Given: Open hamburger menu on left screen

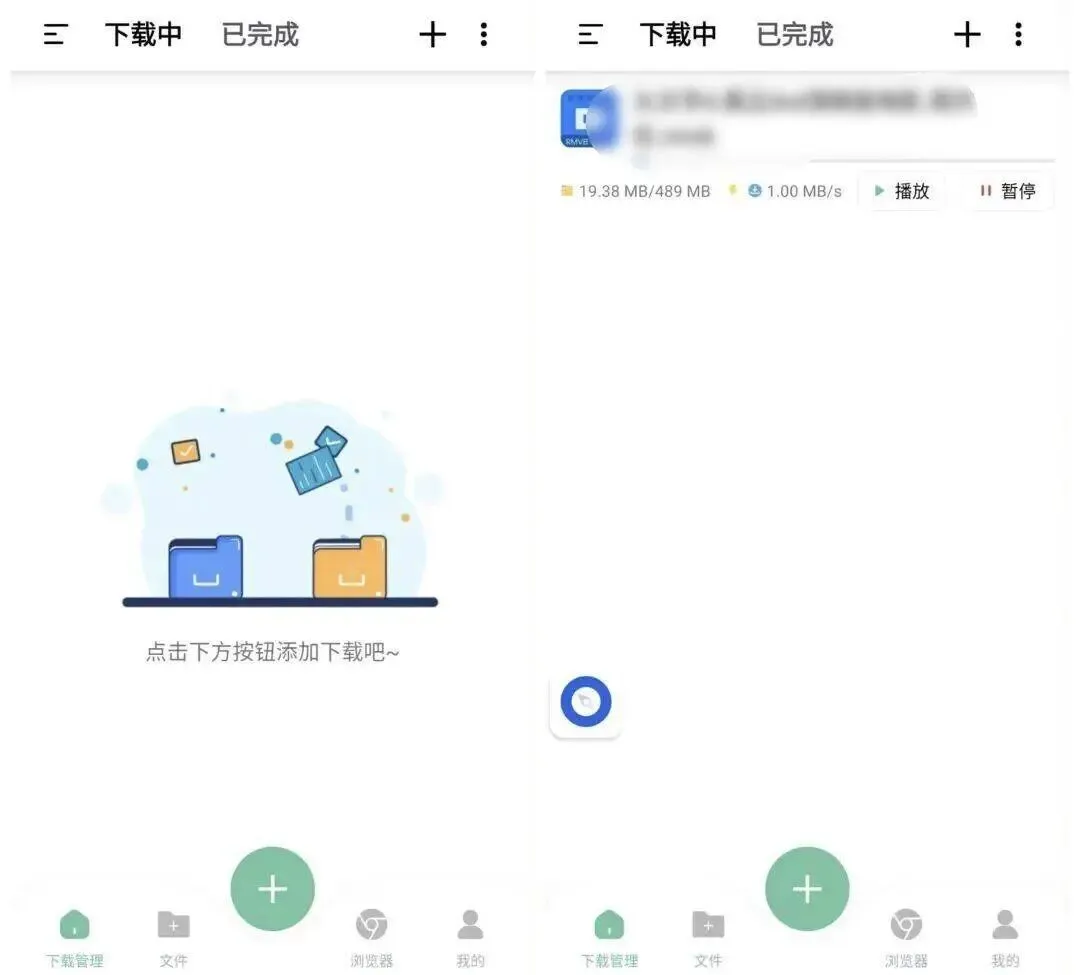Looking at the screenshot, I should click(x=55, y=34).
